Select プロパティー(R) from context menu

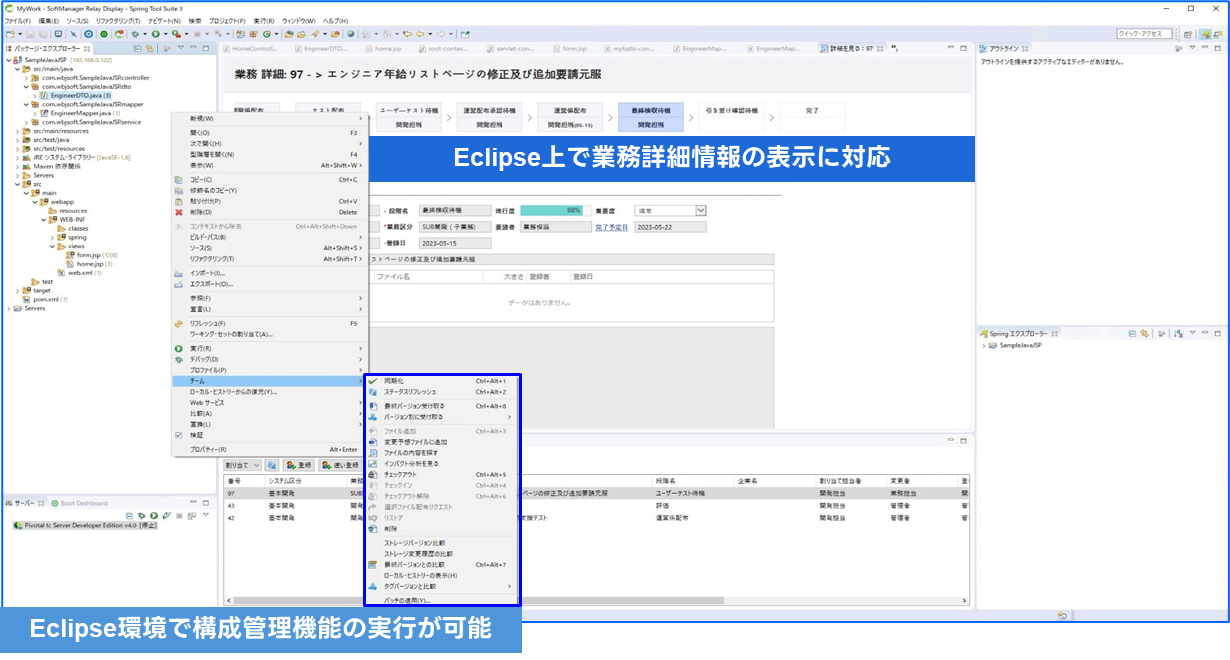click(208, 450)
